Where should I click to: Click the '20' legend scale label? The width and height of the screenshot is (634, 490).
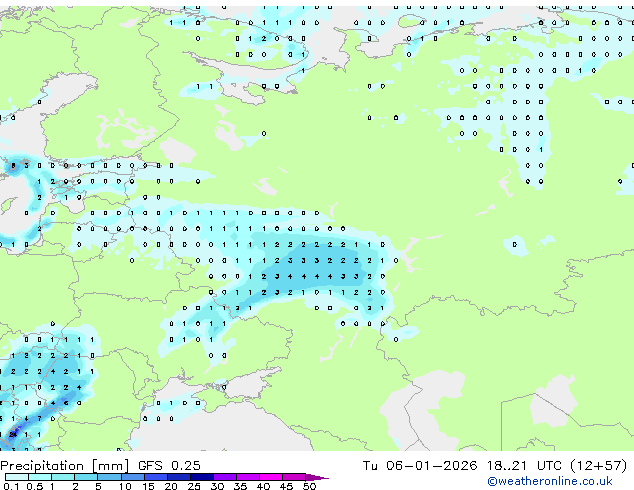point(171,486)
